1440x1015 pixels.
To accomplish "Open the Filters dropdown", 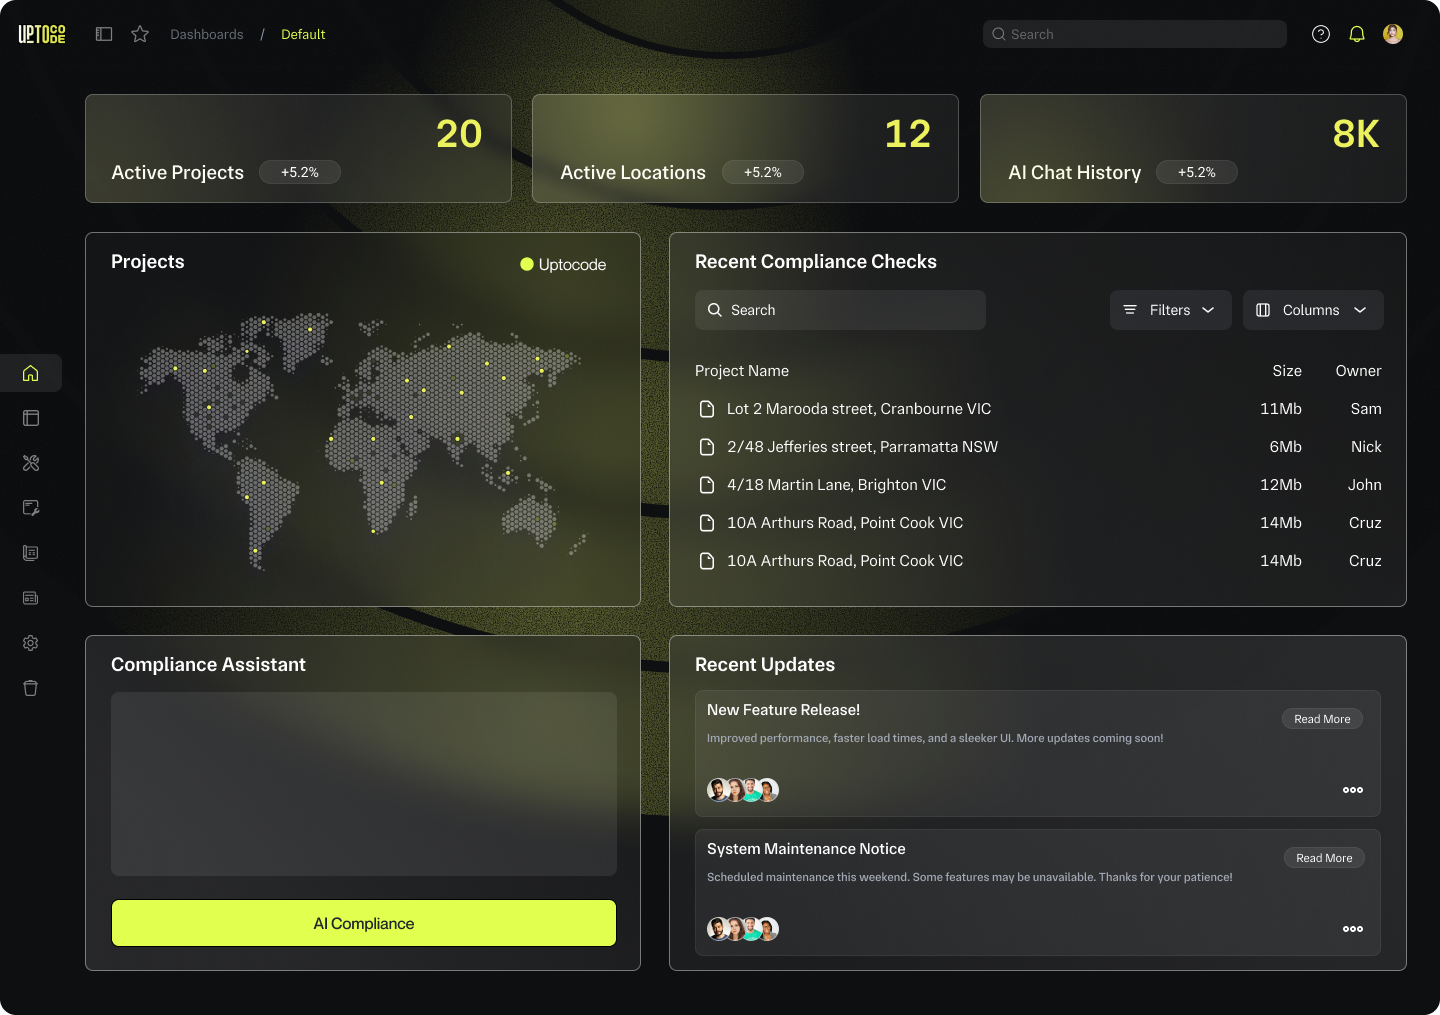I will point(1170,310).
